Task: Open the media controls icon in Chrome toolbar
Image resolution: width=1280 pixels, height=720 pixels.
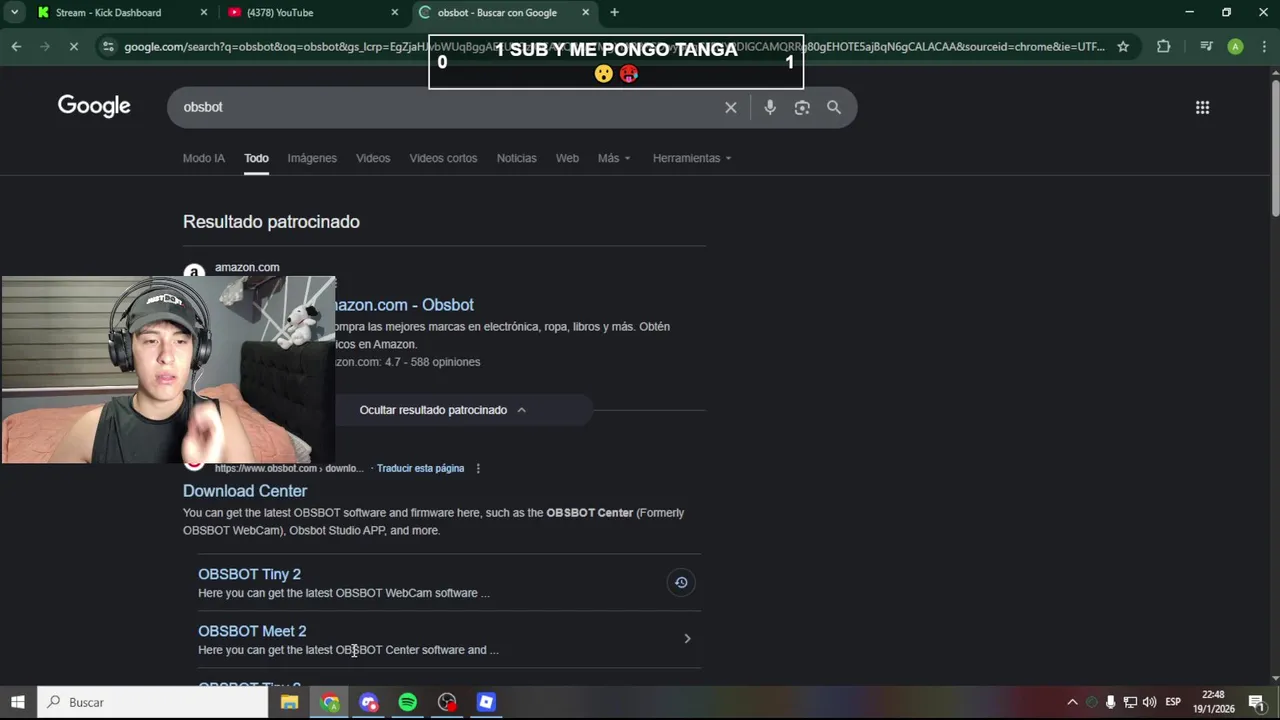Action: [1206, 46]
